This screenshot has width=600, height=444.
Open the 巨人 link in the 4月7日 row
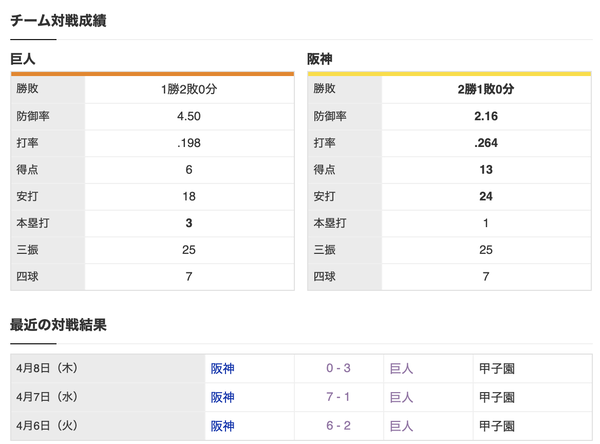(401, 397)
